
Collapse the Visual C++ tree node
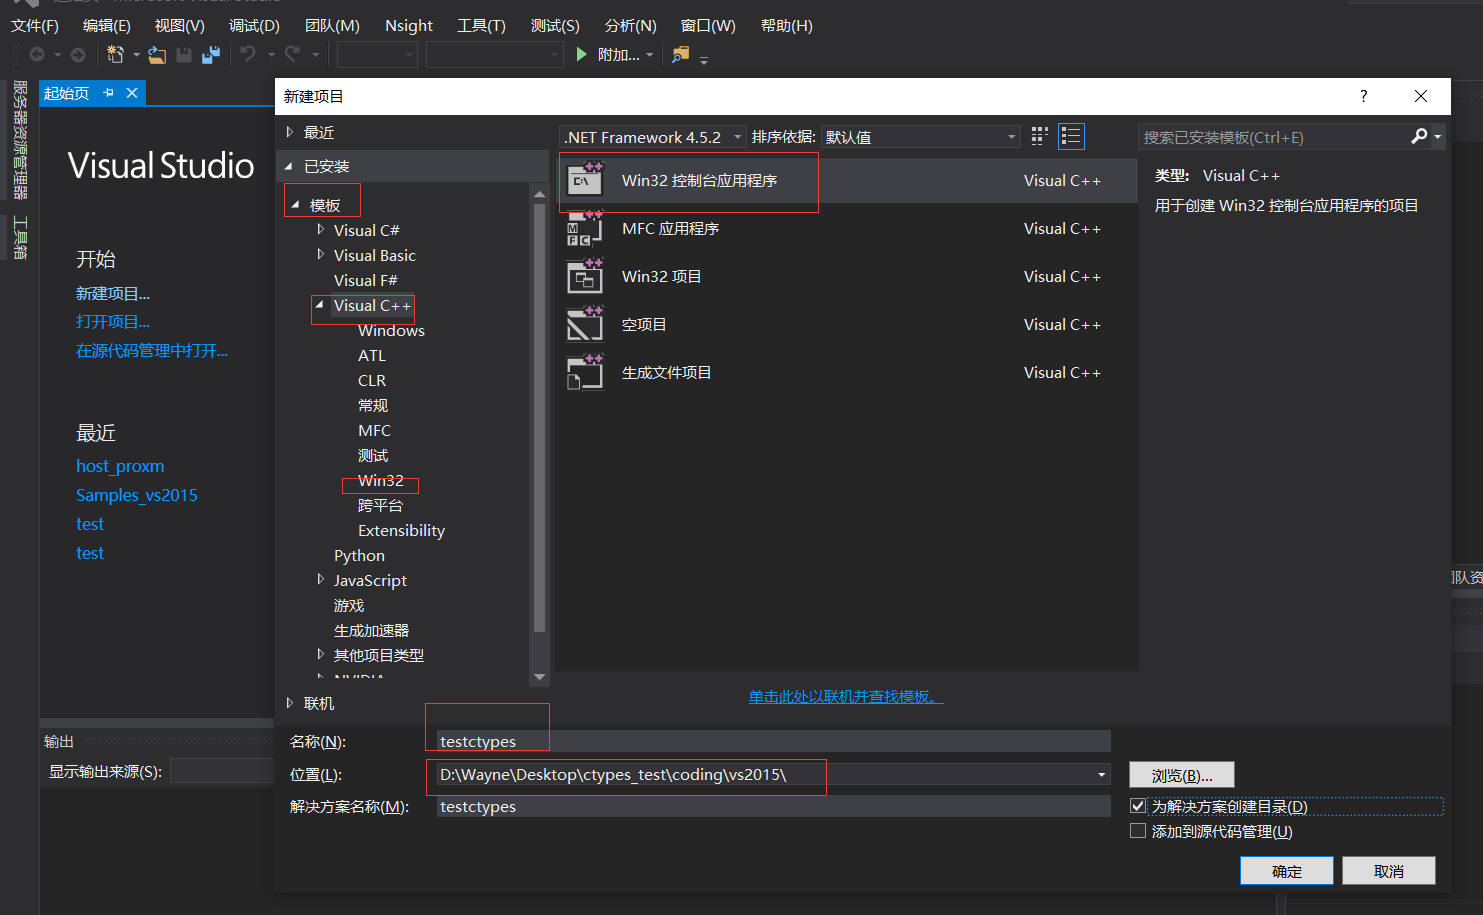[x=320, y=305]
